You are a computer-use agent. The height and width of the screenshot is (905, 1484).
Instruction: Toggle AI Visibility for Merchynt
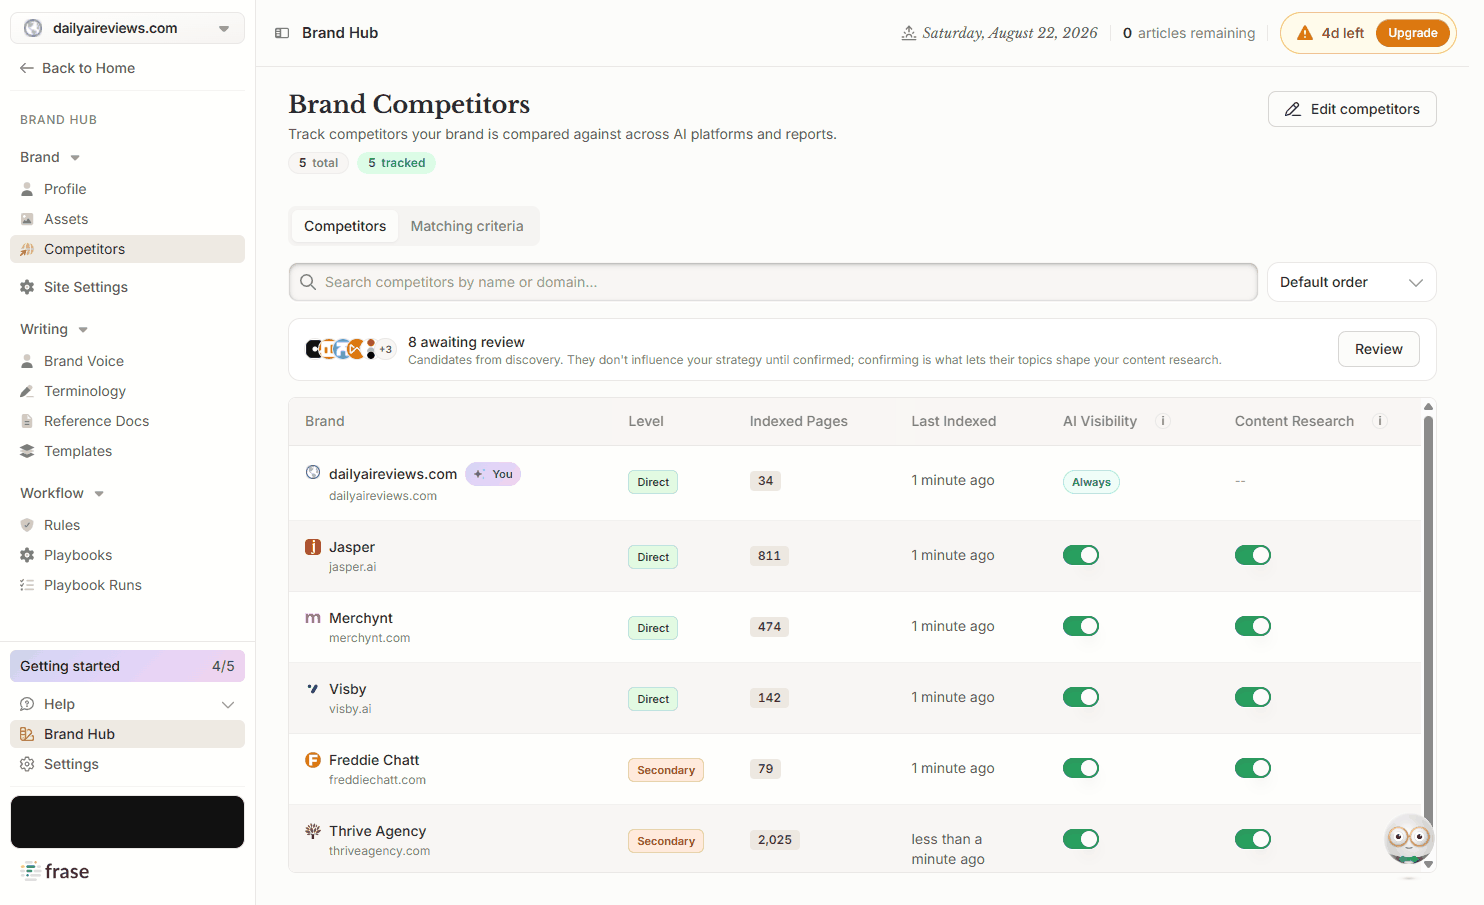tap(1081, 626)
